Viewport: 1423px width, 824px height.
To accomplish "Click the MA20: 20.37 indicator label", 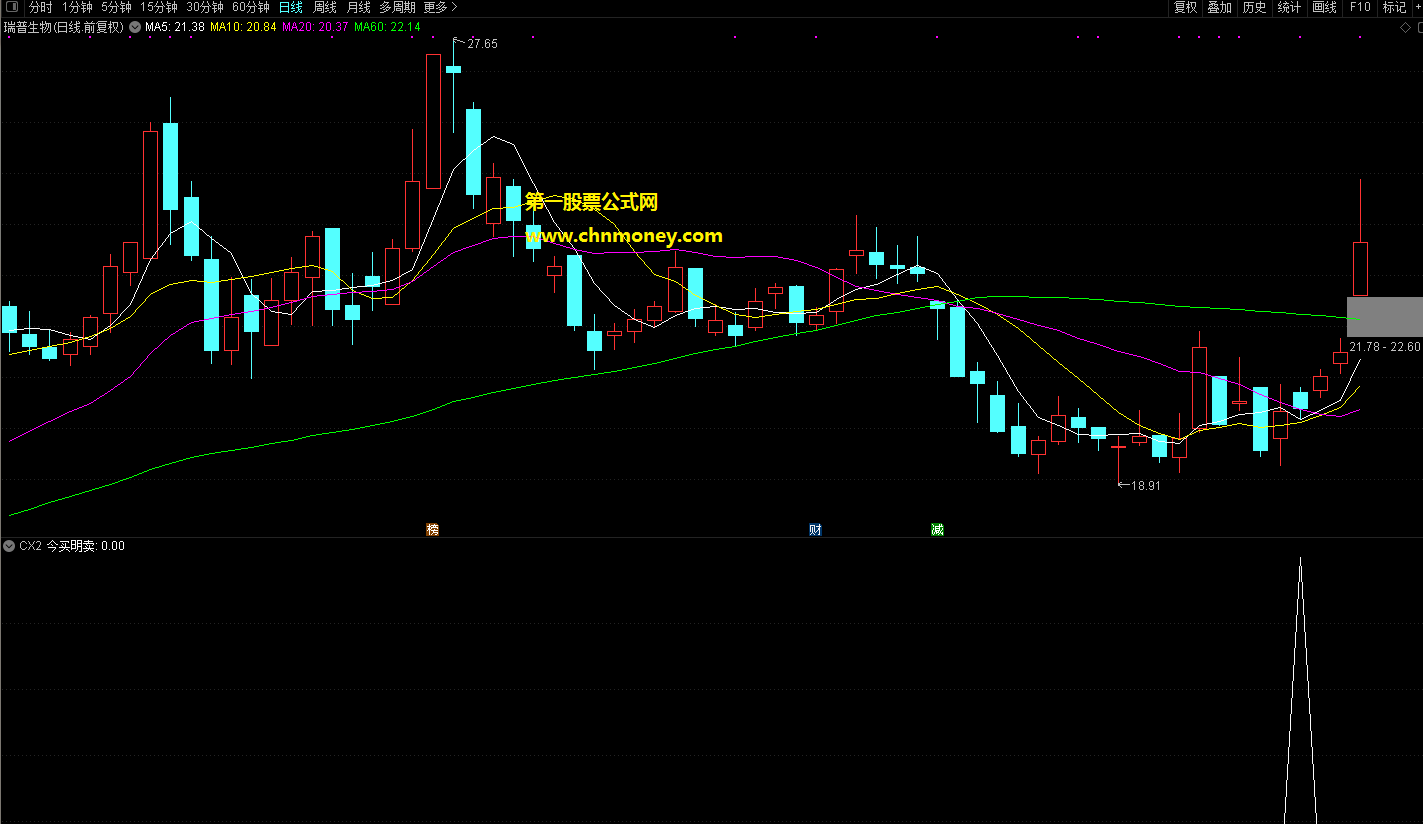I will point(315,27).
